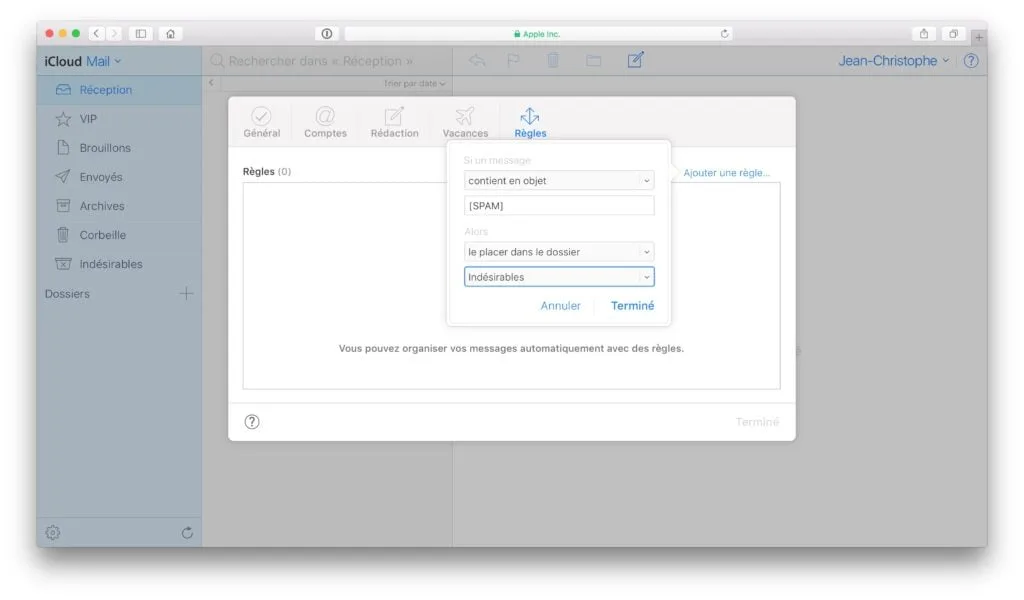The height and width of the screenshot is (600, 1024).
Task: Open the settings gear at bottom left
Action: click(52, 532)
